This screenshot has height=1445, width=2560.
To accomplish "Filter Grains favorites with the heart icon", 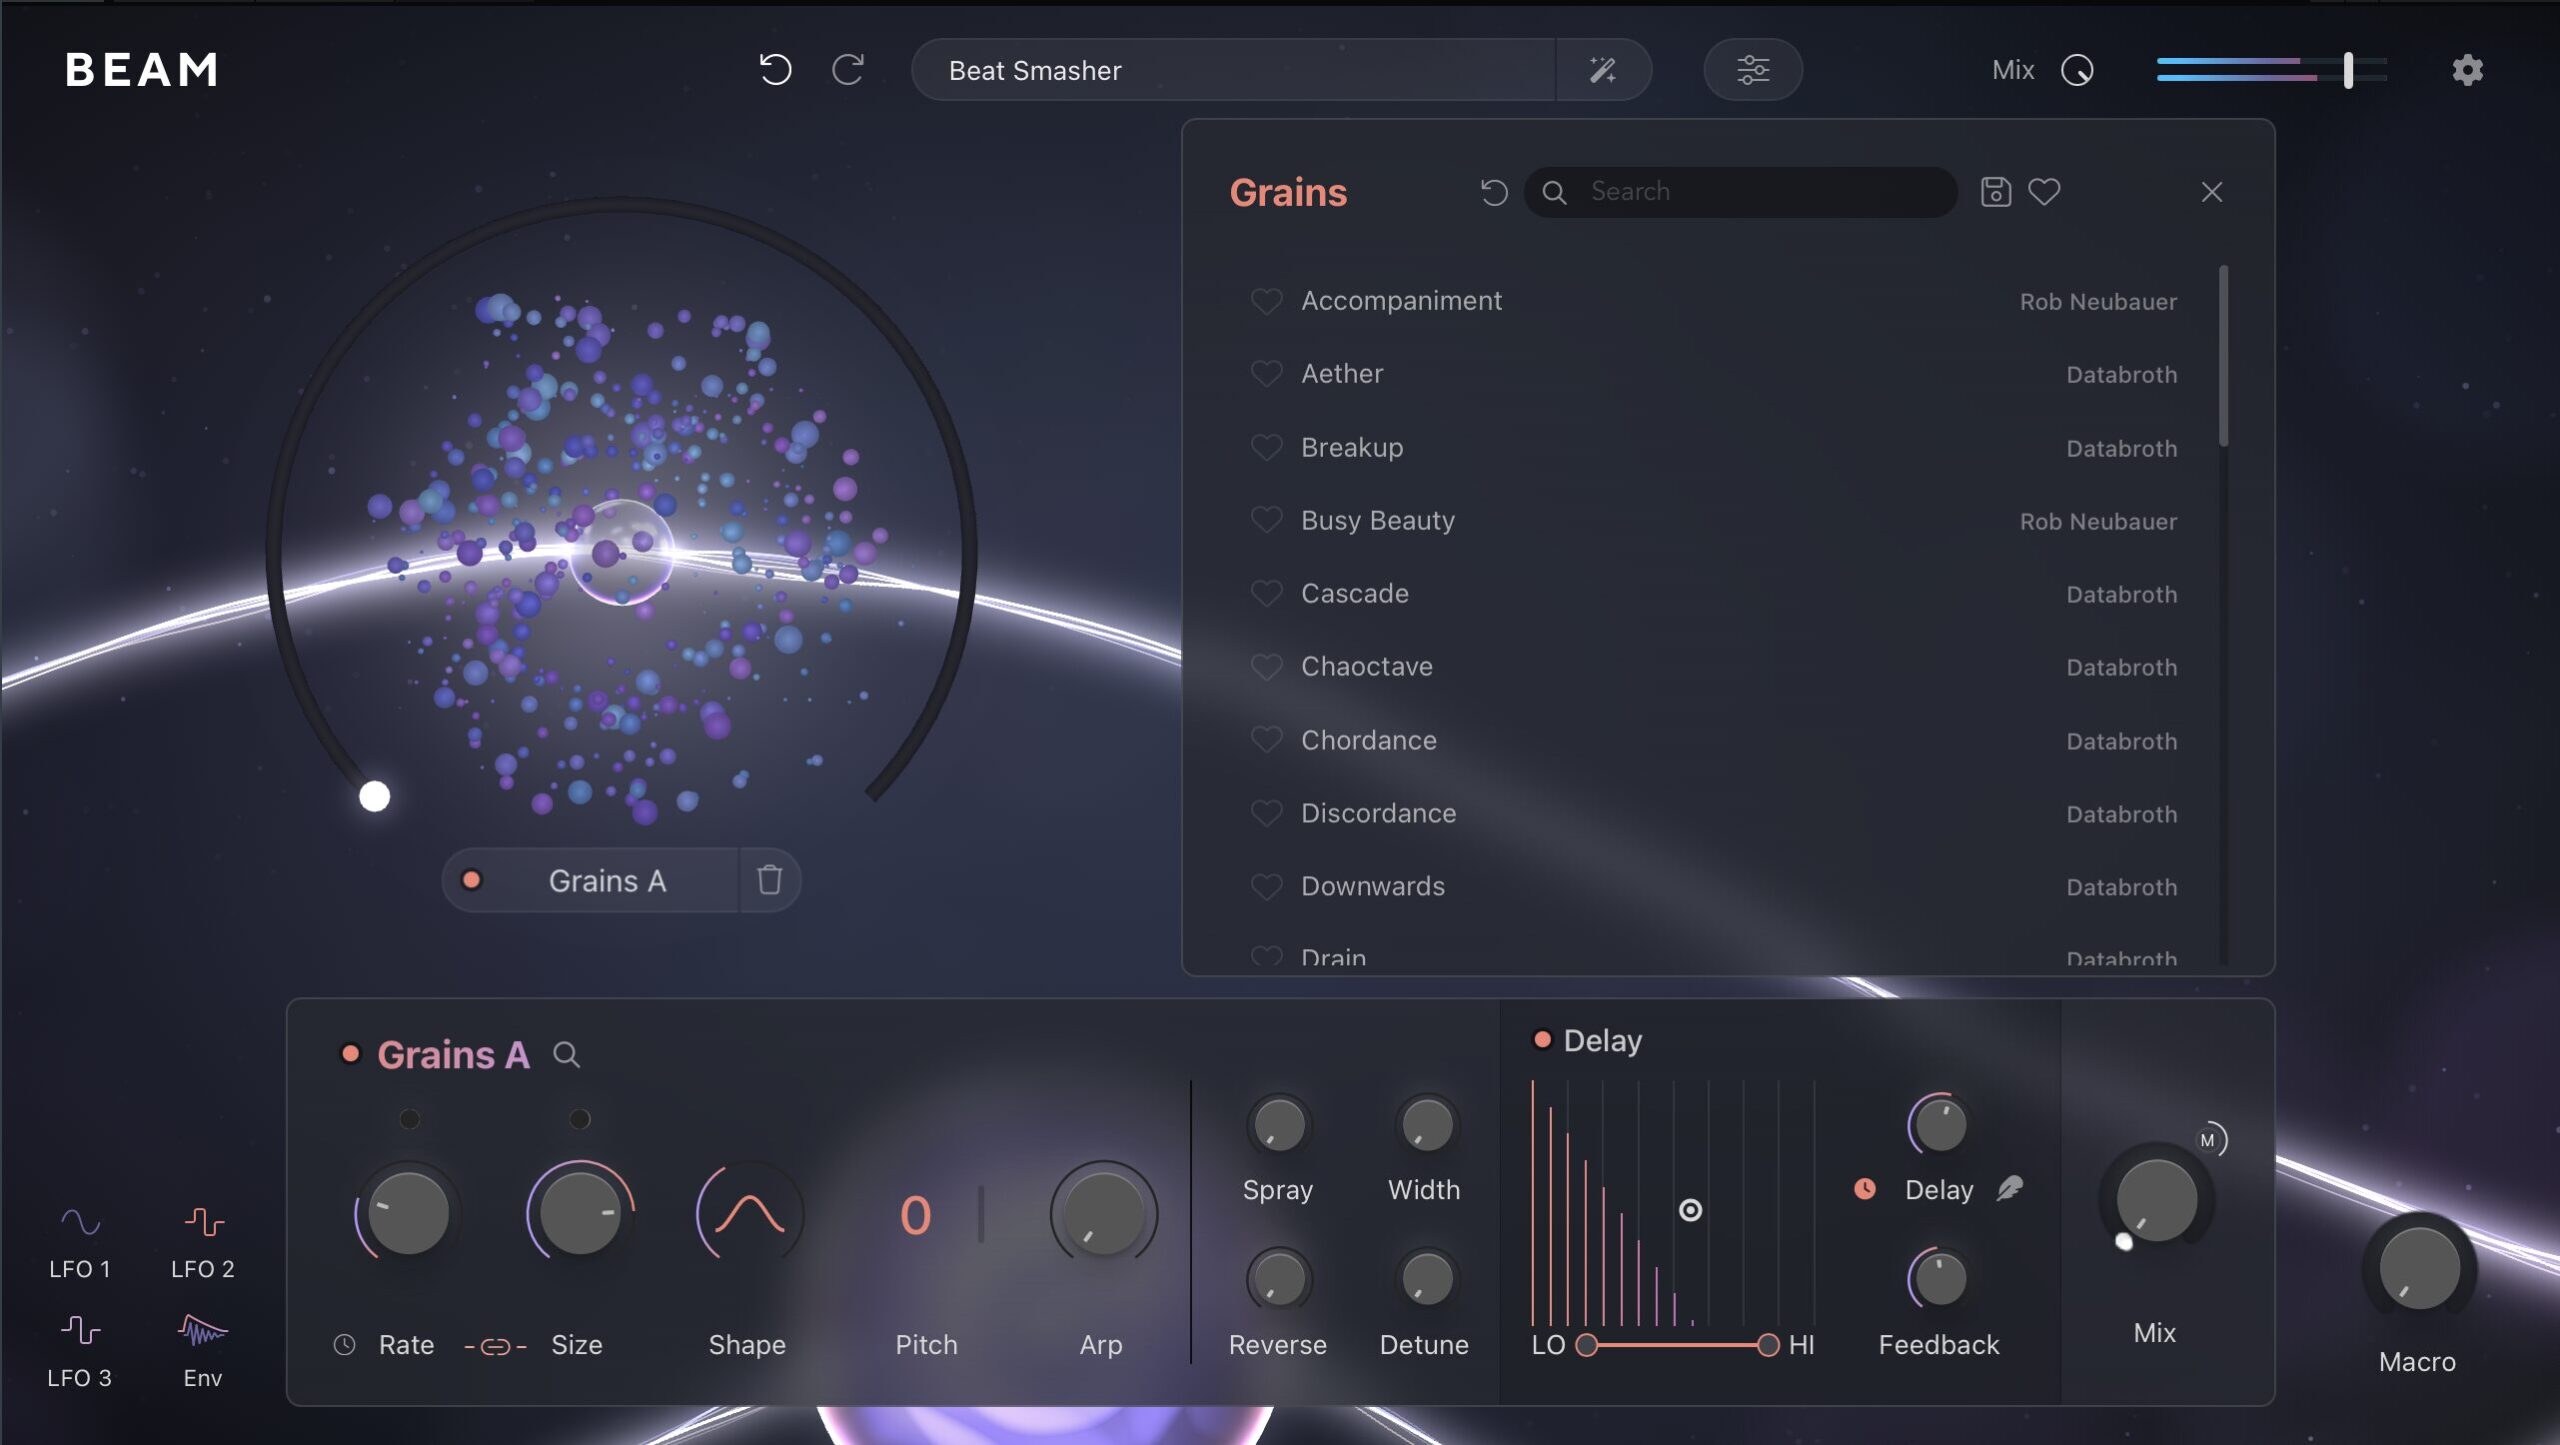I will coord(2044,191).
